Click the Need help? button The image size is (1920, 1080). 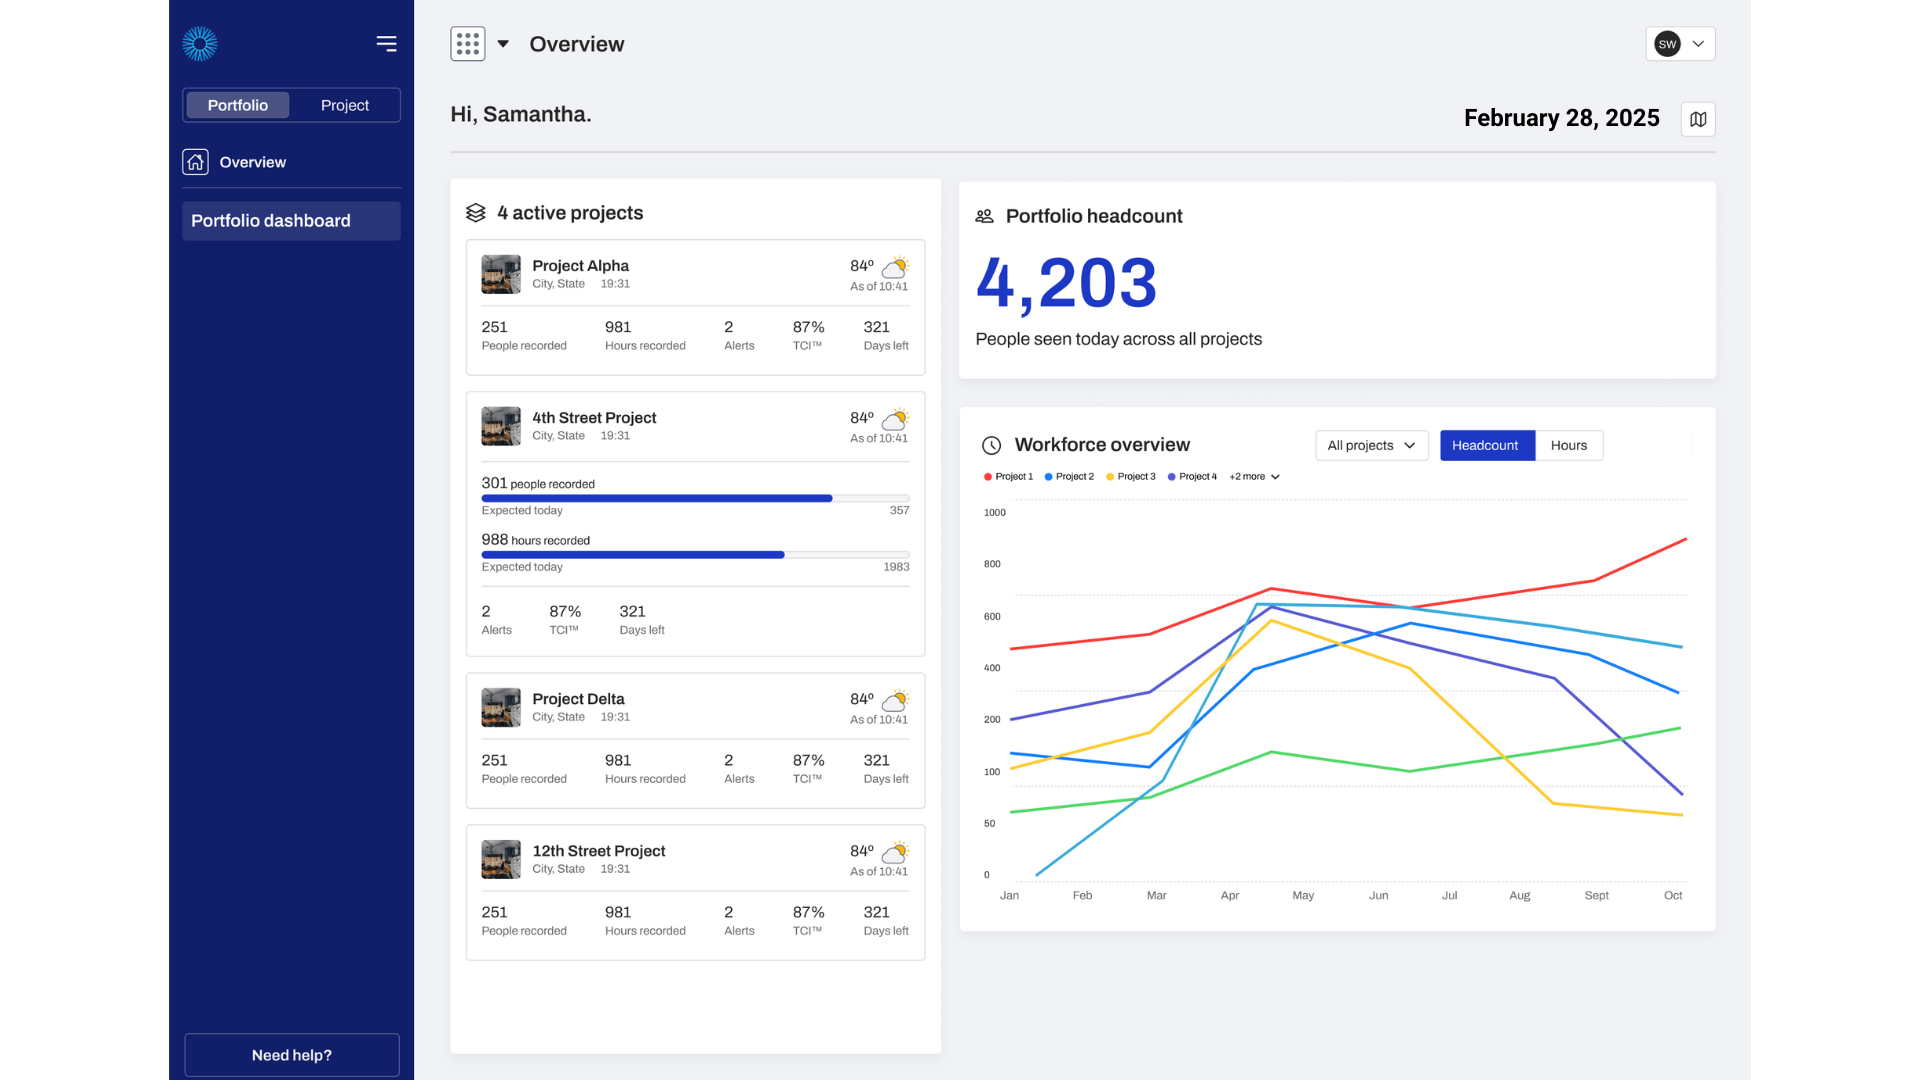click(x=291, y=1055)
